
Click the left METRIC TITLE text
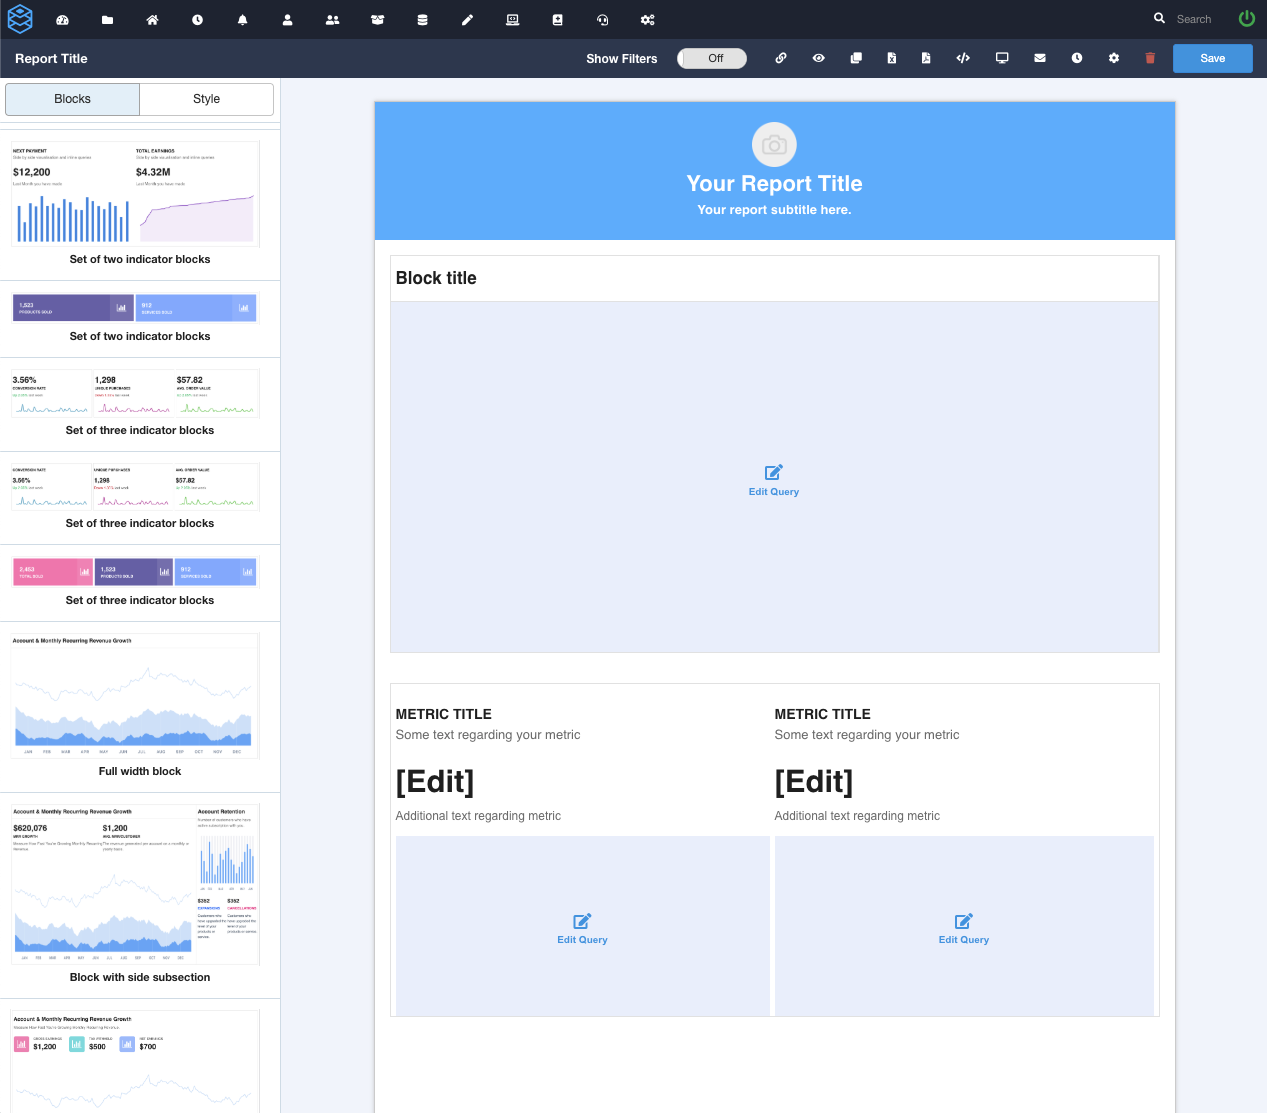point(444,714)
